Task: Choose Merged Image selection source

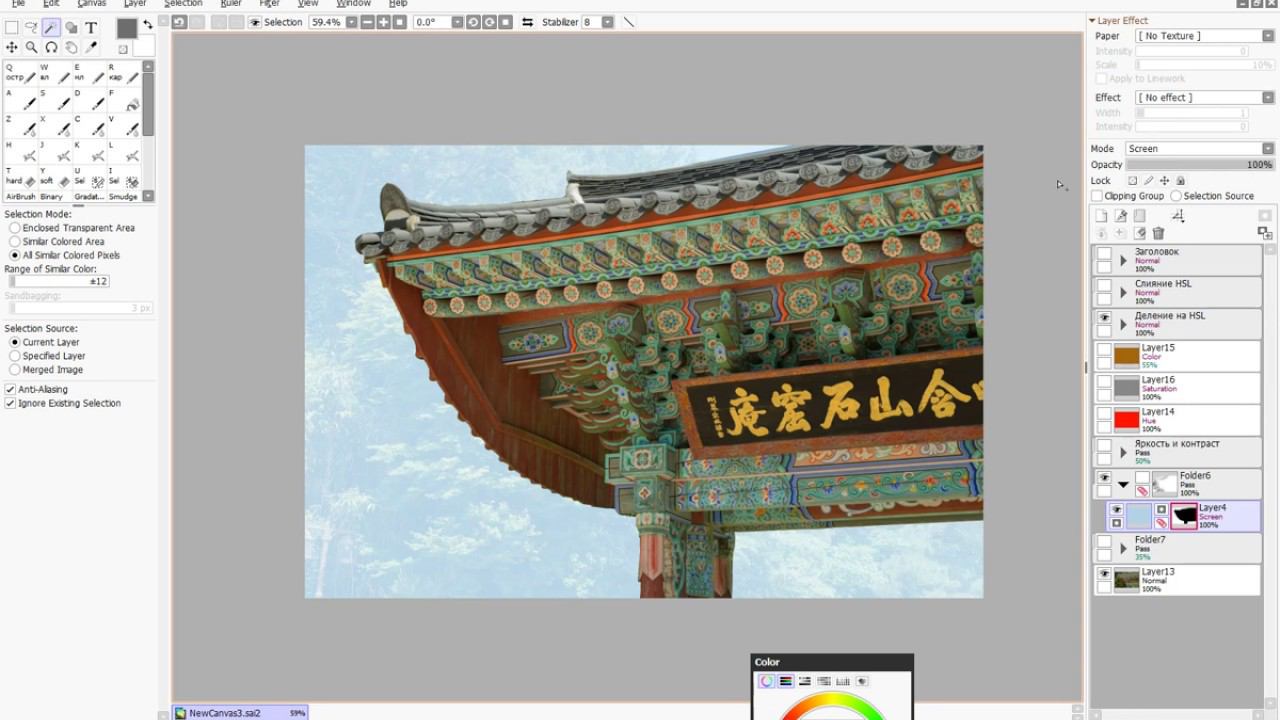Action: (x=15, y=370)
